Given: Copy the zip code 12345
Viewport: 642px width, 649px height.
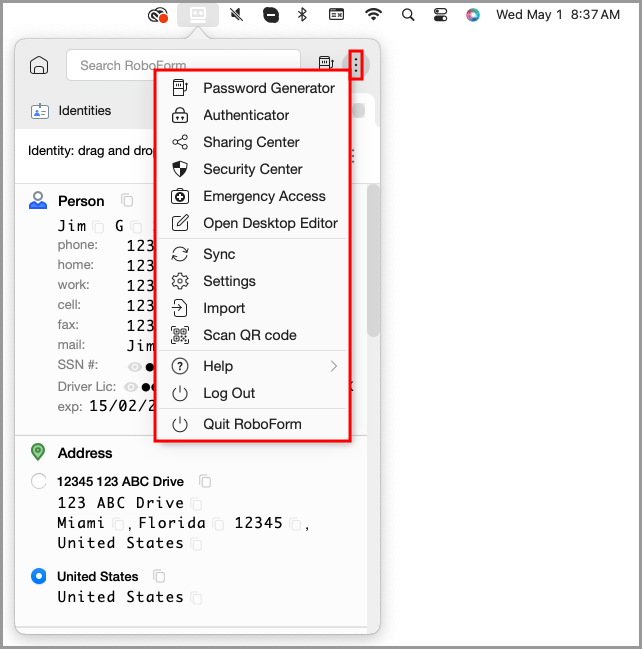Looking at the screenshot, I should pos(296,524).
